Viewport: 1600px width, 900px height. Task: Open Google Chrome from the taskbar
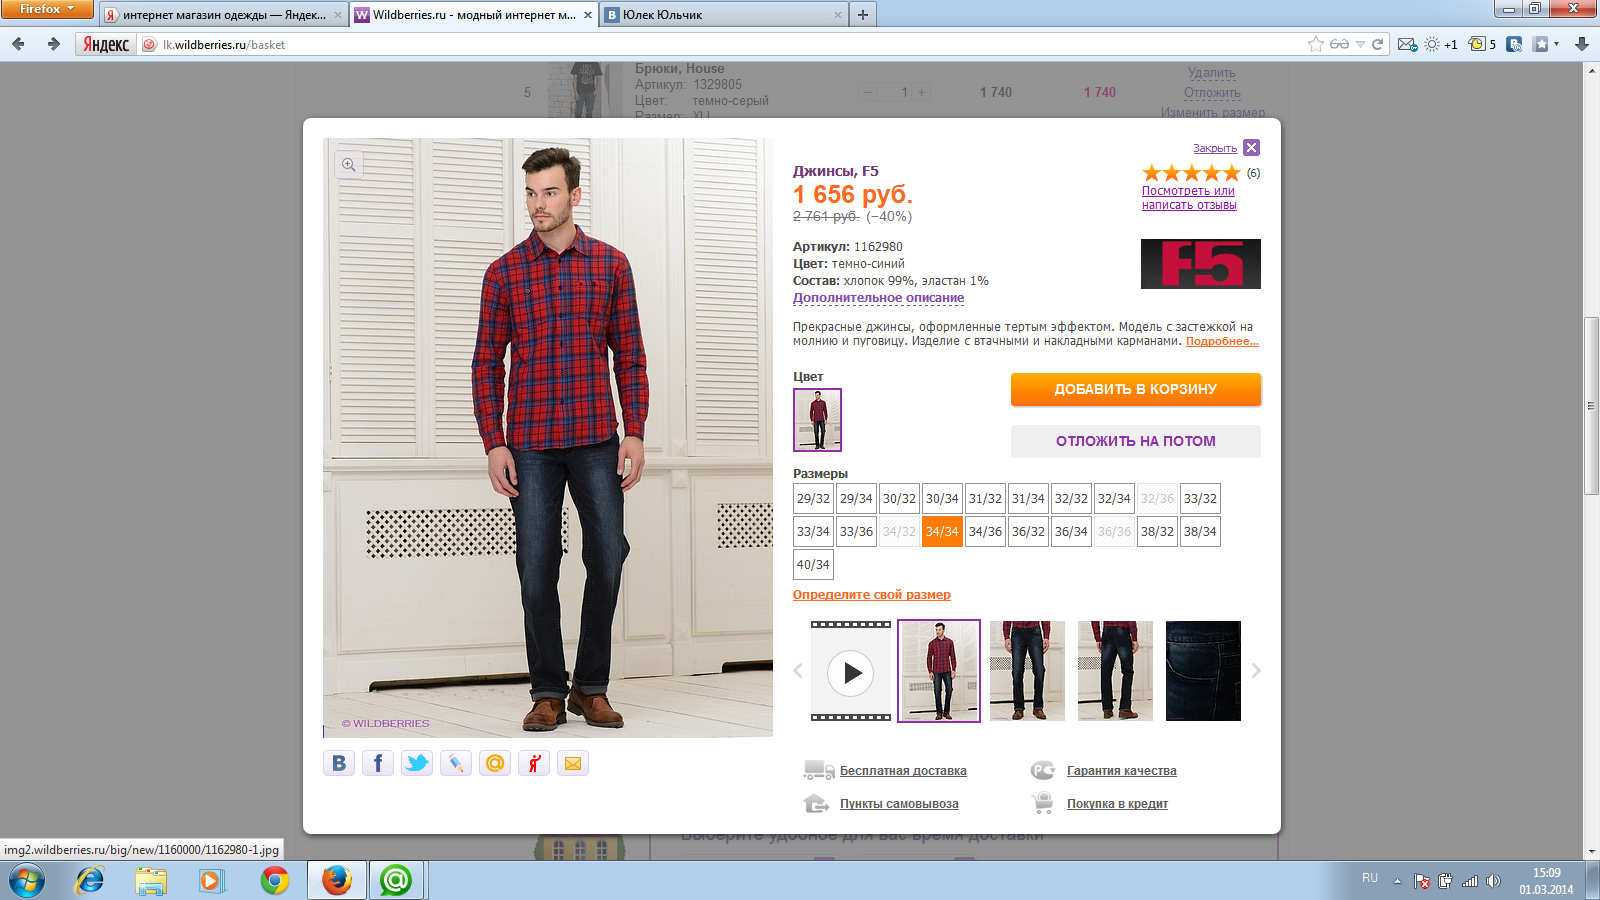click(274, 880)
